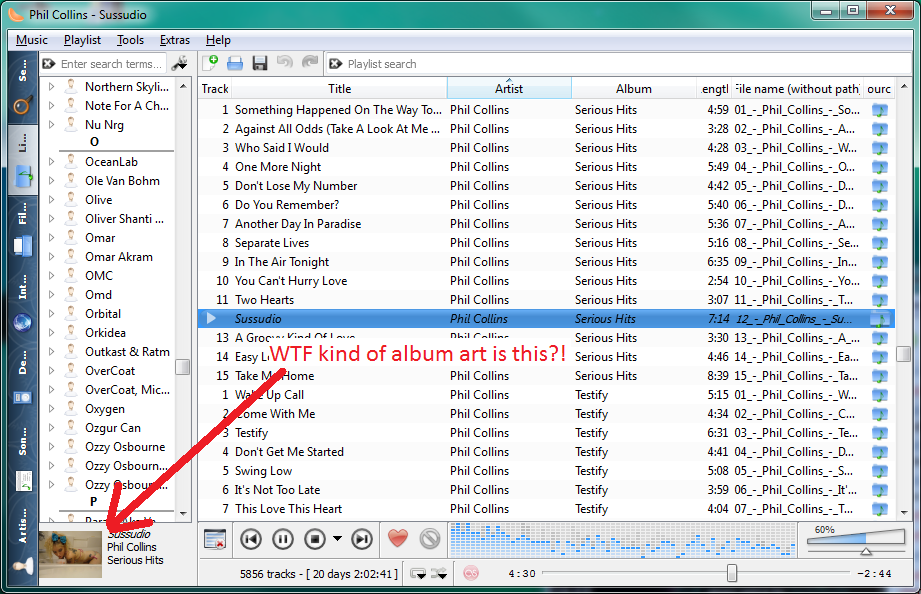The height and width of the screenshot is (594, 921).
Task: Open the repeat mode dropdown
Action: pos(418,573)
